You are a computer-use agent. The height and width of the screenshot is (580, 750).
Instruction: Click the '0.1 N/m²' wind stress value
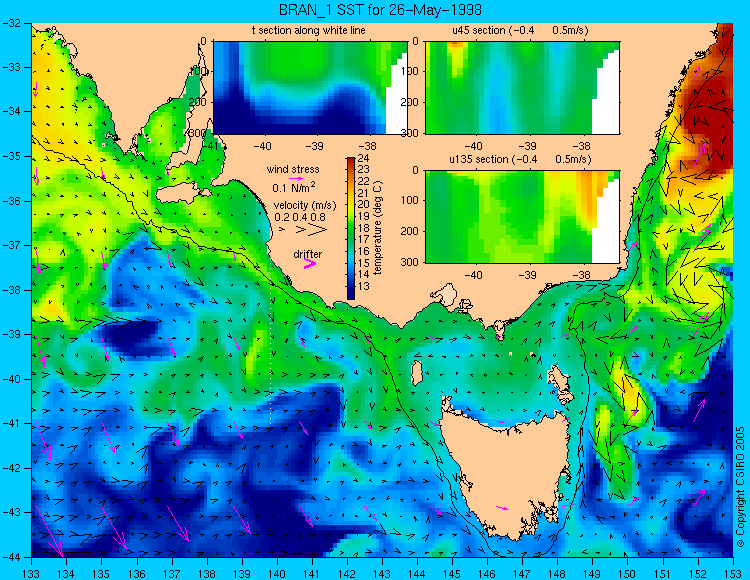294,187
